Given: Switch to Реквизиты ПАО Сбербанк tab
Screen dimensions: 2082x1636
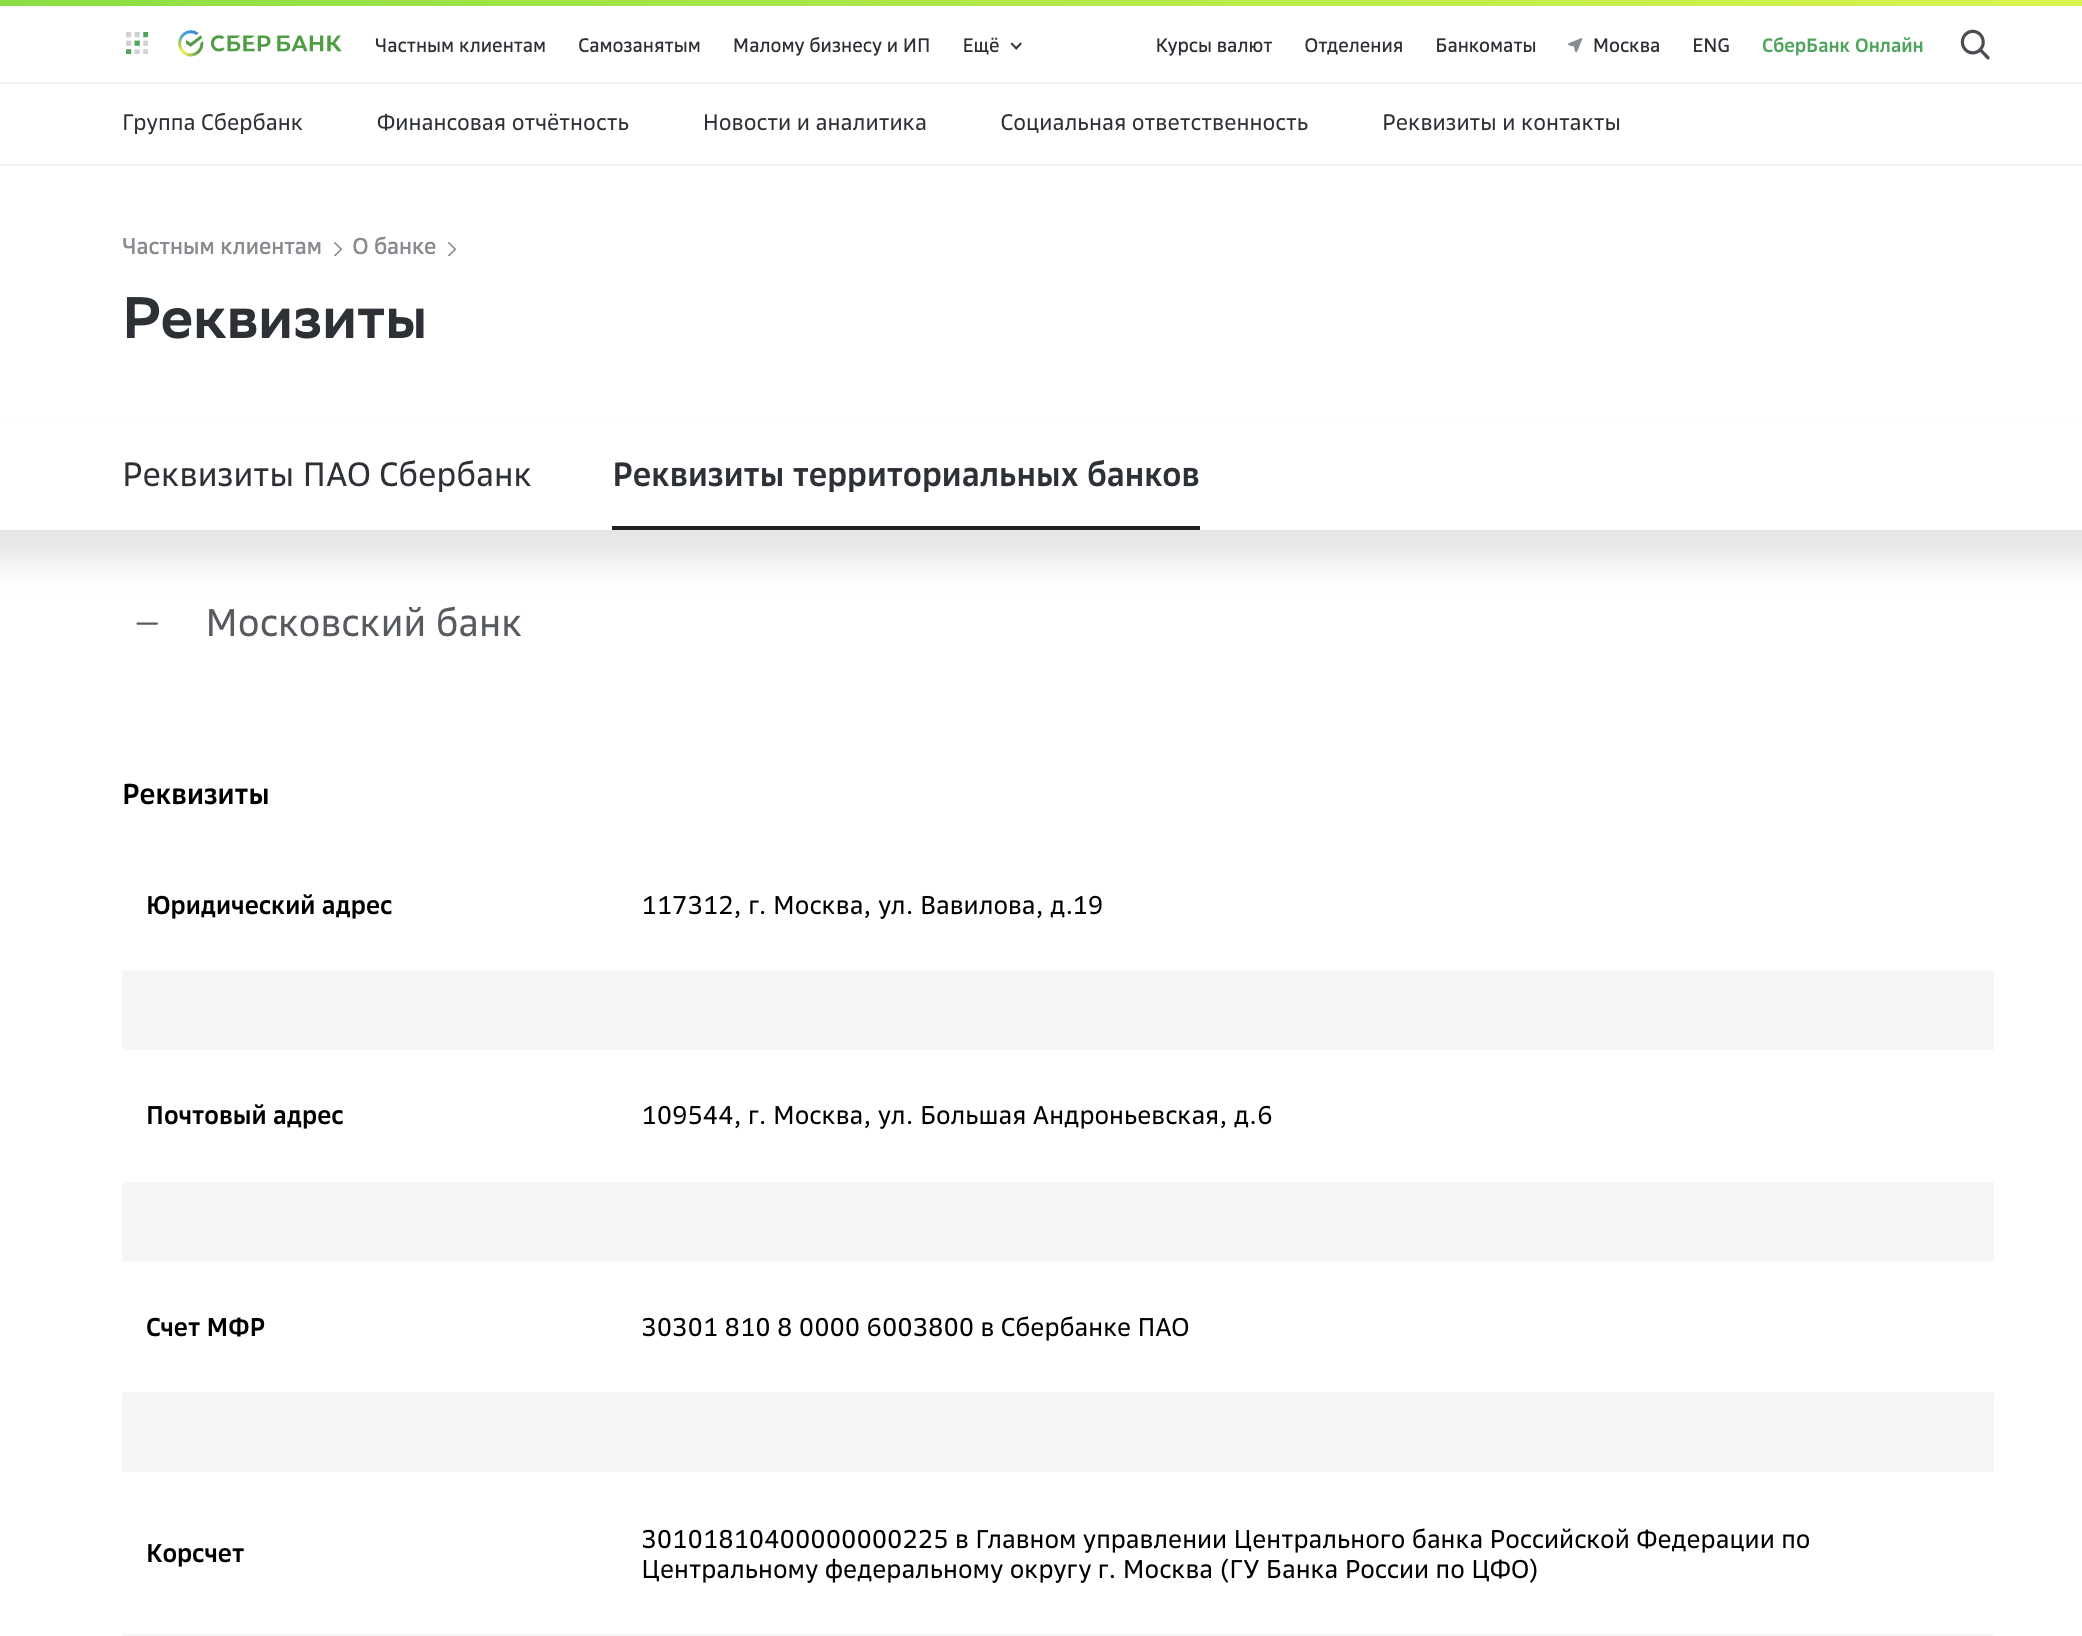Looking at the screenshot, I should pos(326,475).
